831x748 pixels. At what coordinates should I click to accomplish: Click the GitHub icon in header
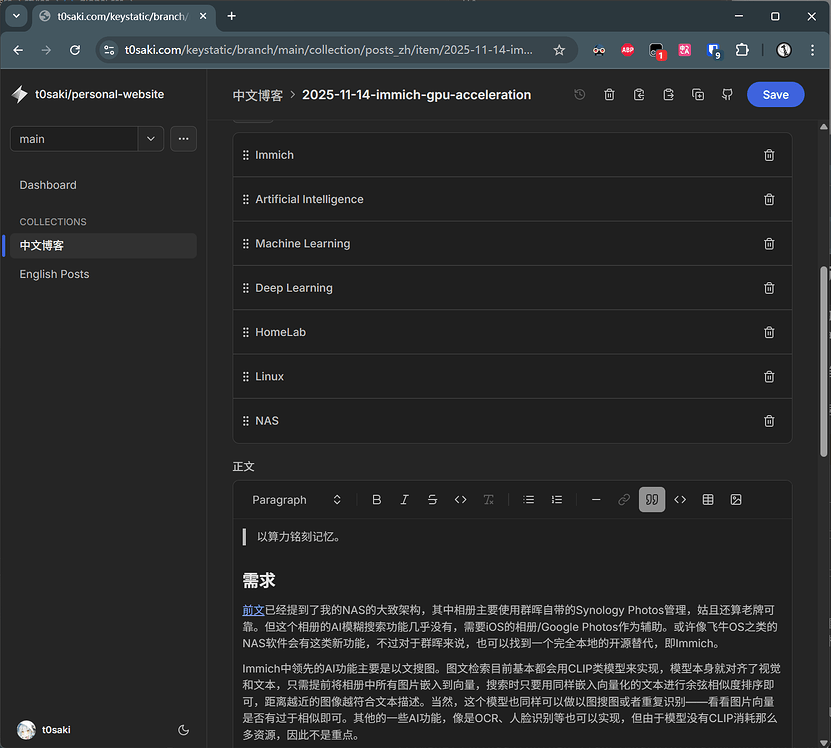(727, 95)
